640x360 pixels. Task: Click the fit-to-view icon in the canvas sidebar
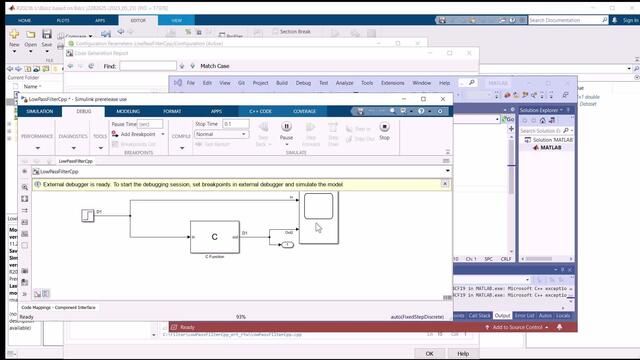coord(25,199)
